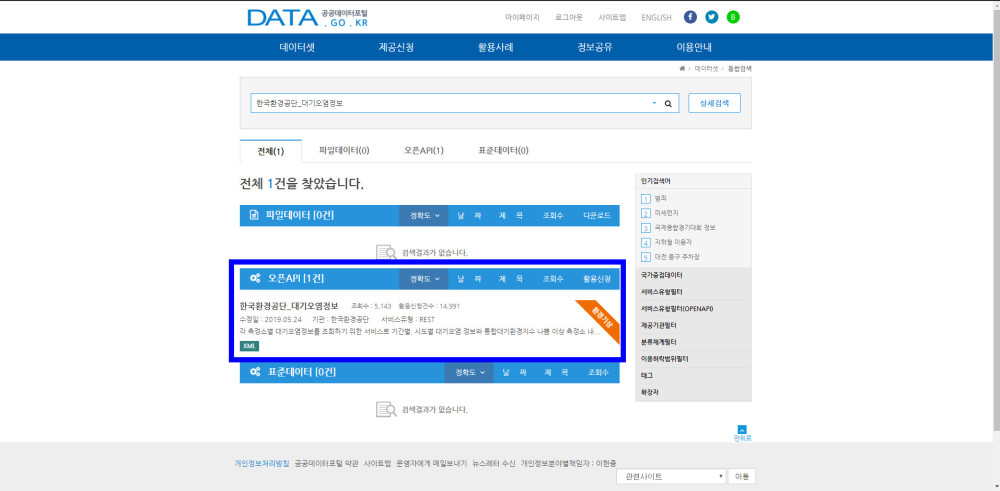Sort 파일데이터 results by 날짜
The image size is (1000, 491).
pos(469,216)
